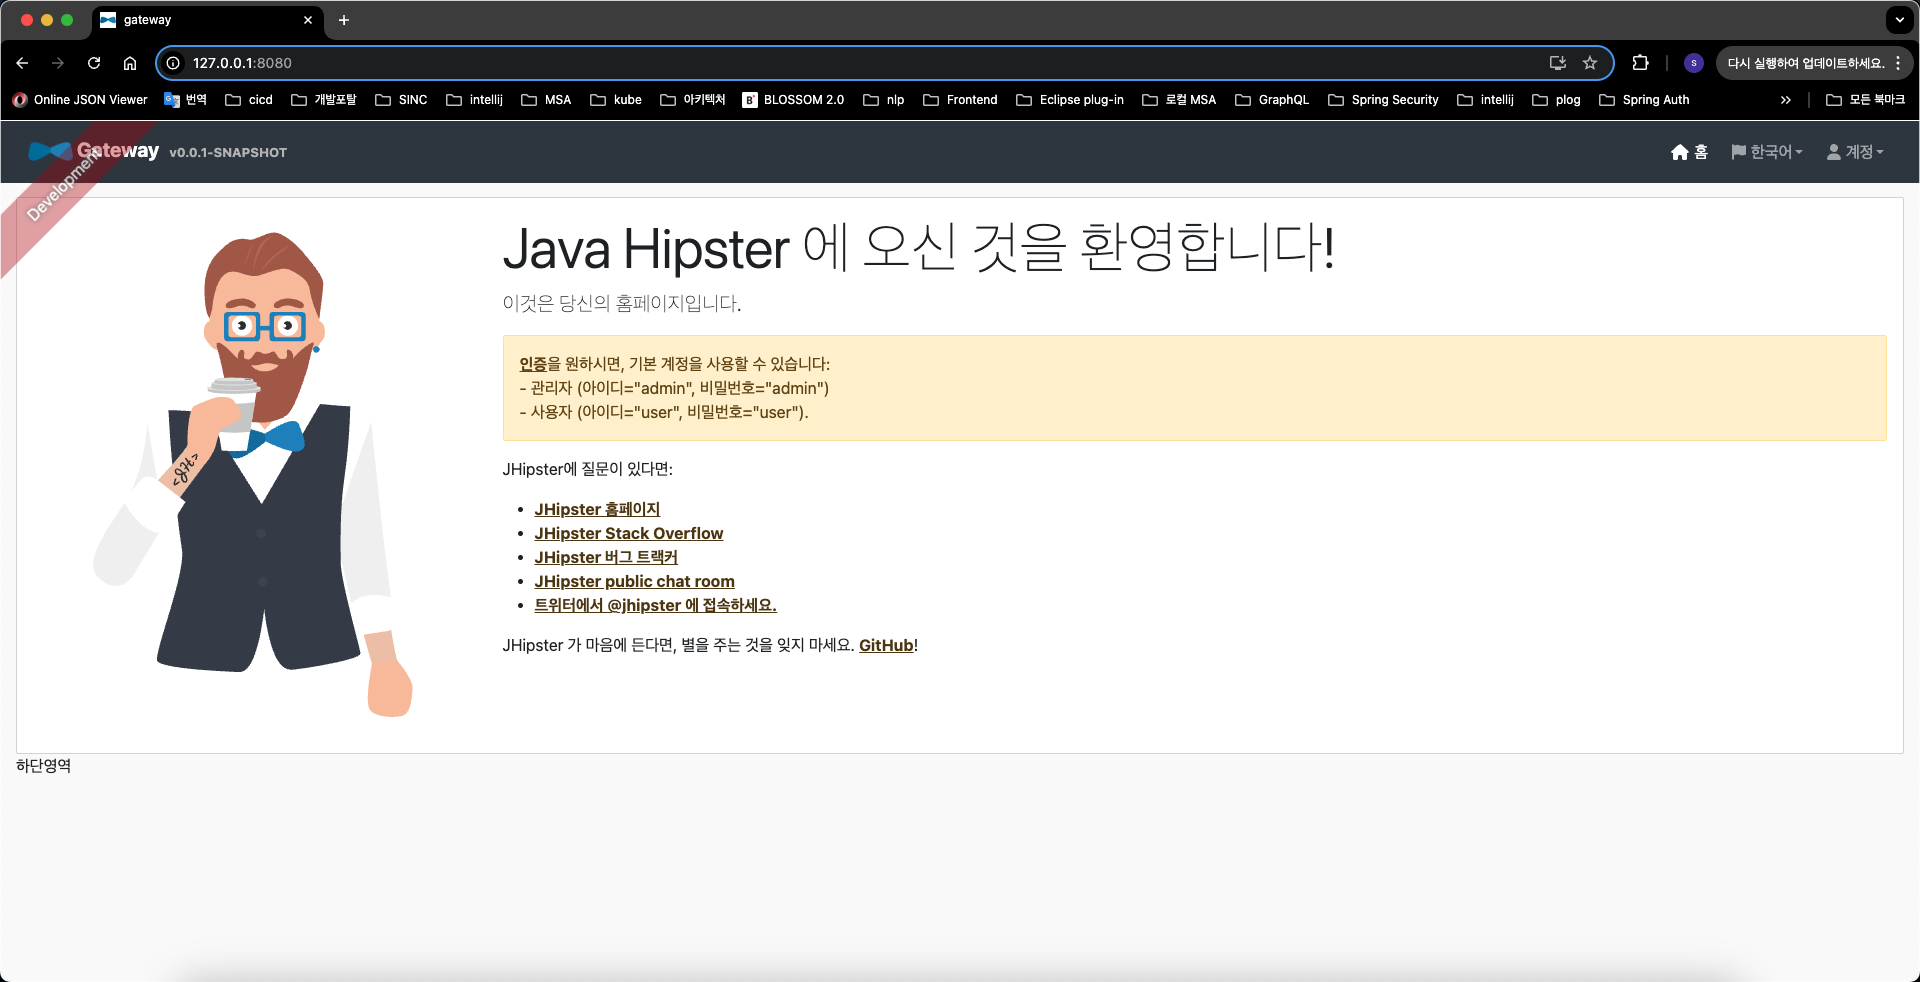
Task: Open a new tab with the plus icon
Action: pyautogui.click(x=344, y=20)
